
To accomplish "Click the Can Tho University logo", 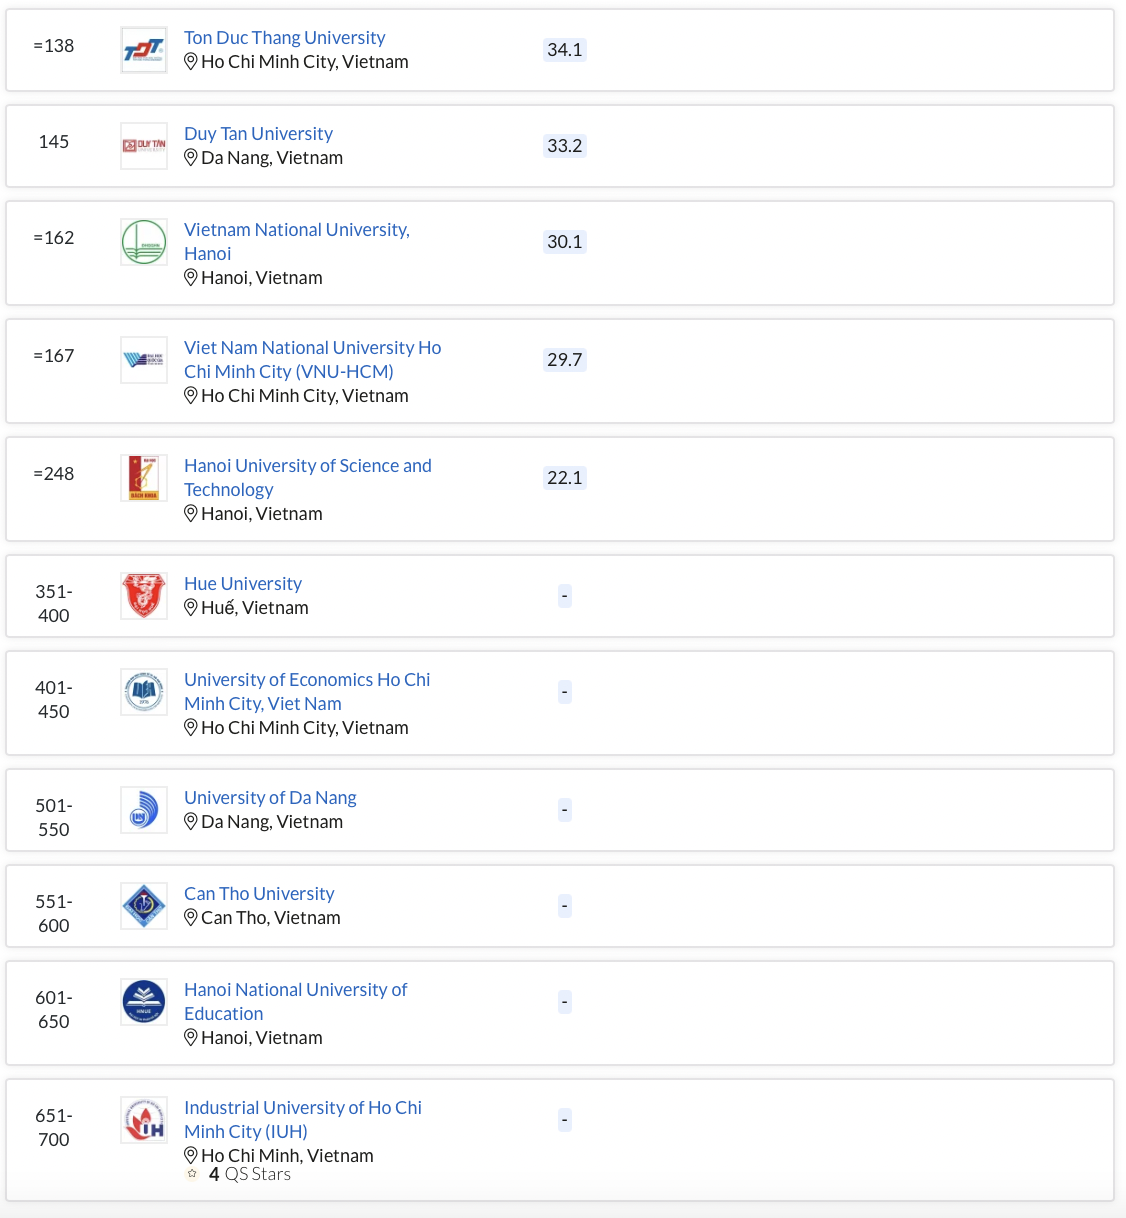I will pyautogui.click(x=144, y=906).
